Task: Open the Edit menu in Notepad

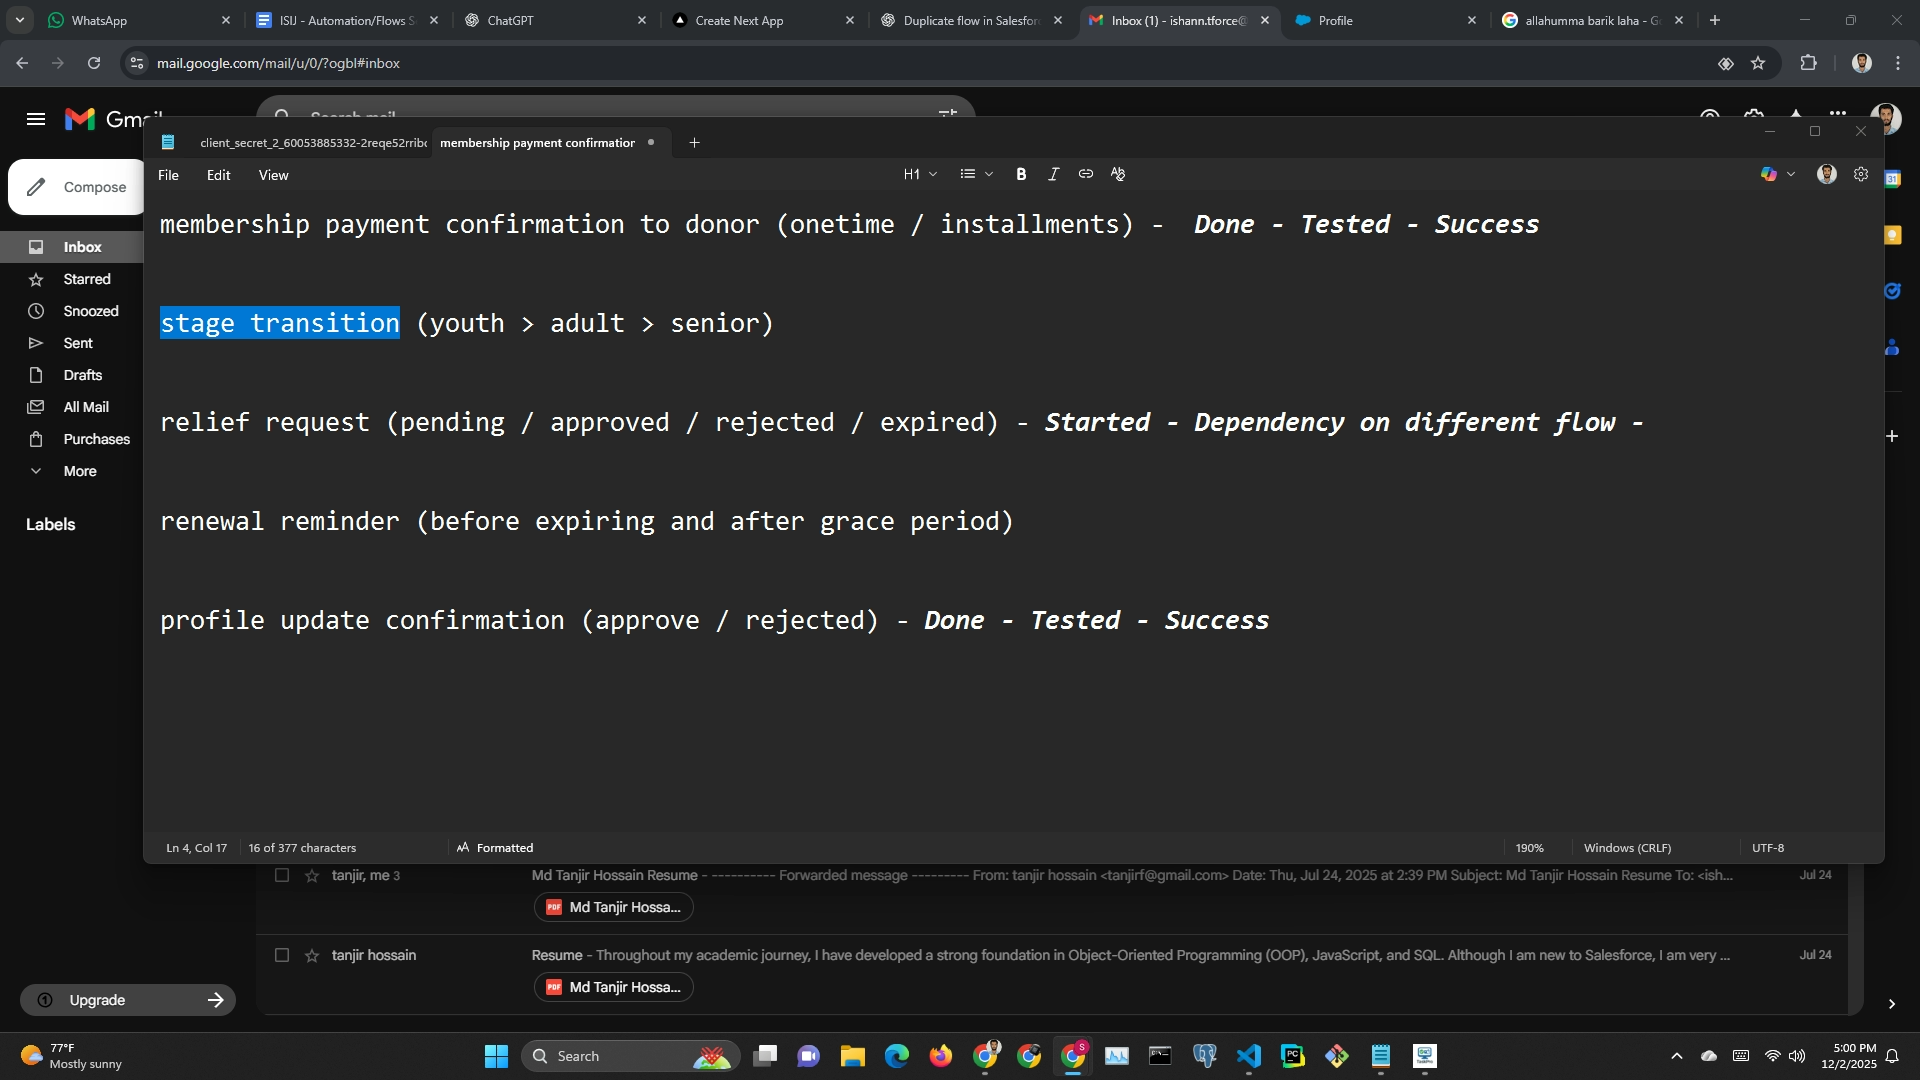Action: [218, 175]
